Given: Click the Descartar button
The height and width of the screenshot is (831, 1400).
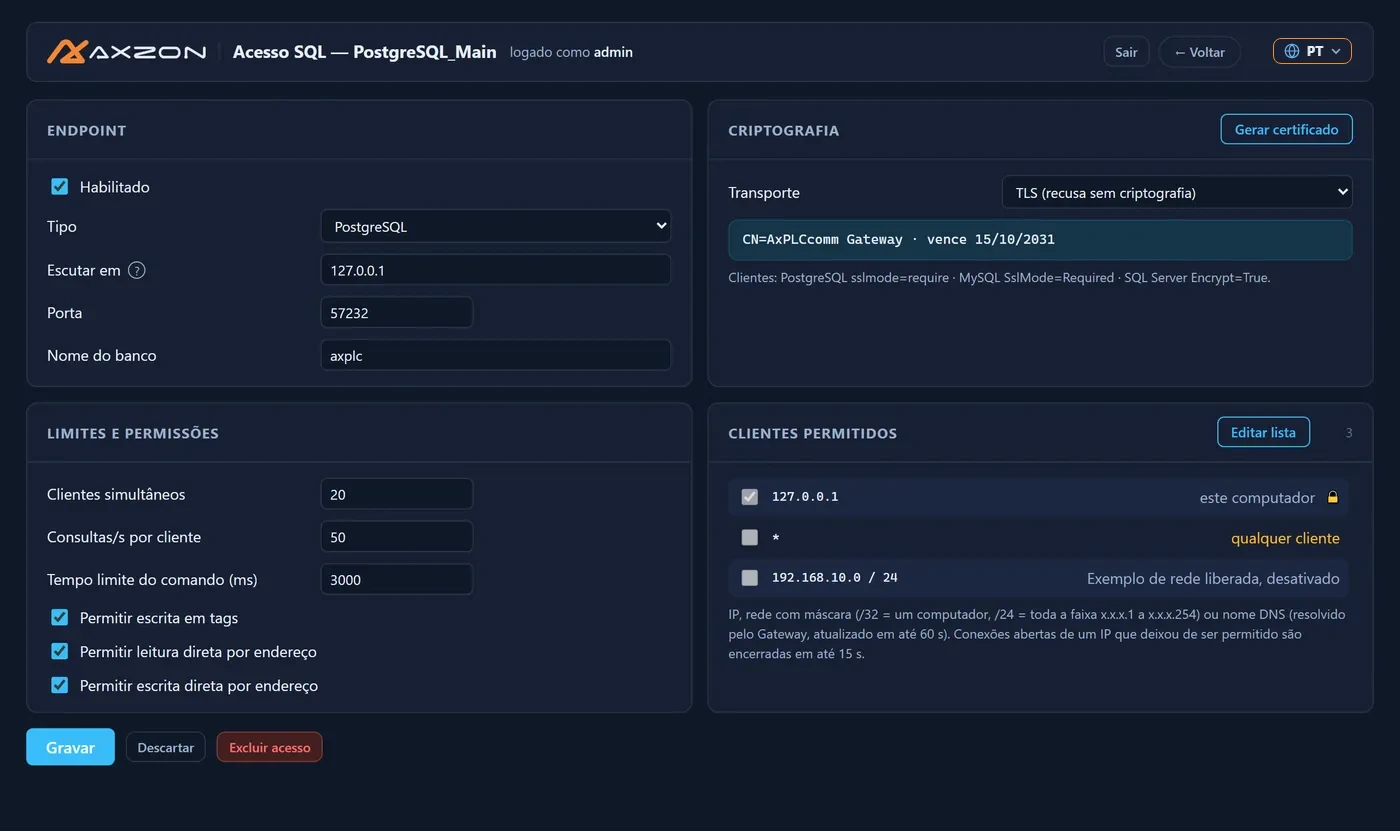Looking at the screenshot, I should 166,748.
